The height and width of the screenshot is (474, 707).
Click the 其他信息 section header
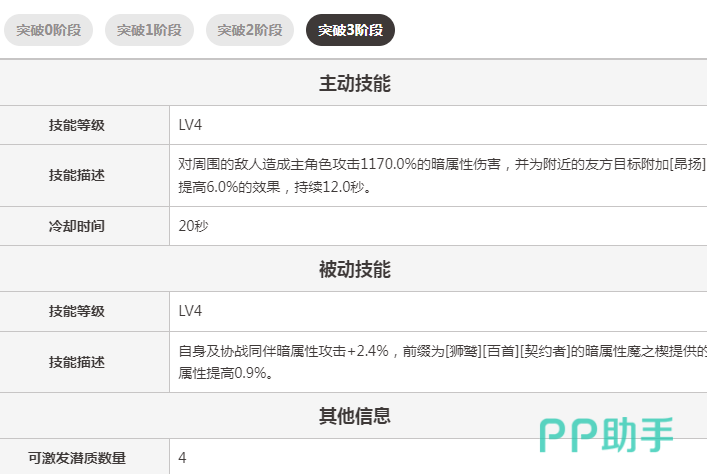[354, 415]
